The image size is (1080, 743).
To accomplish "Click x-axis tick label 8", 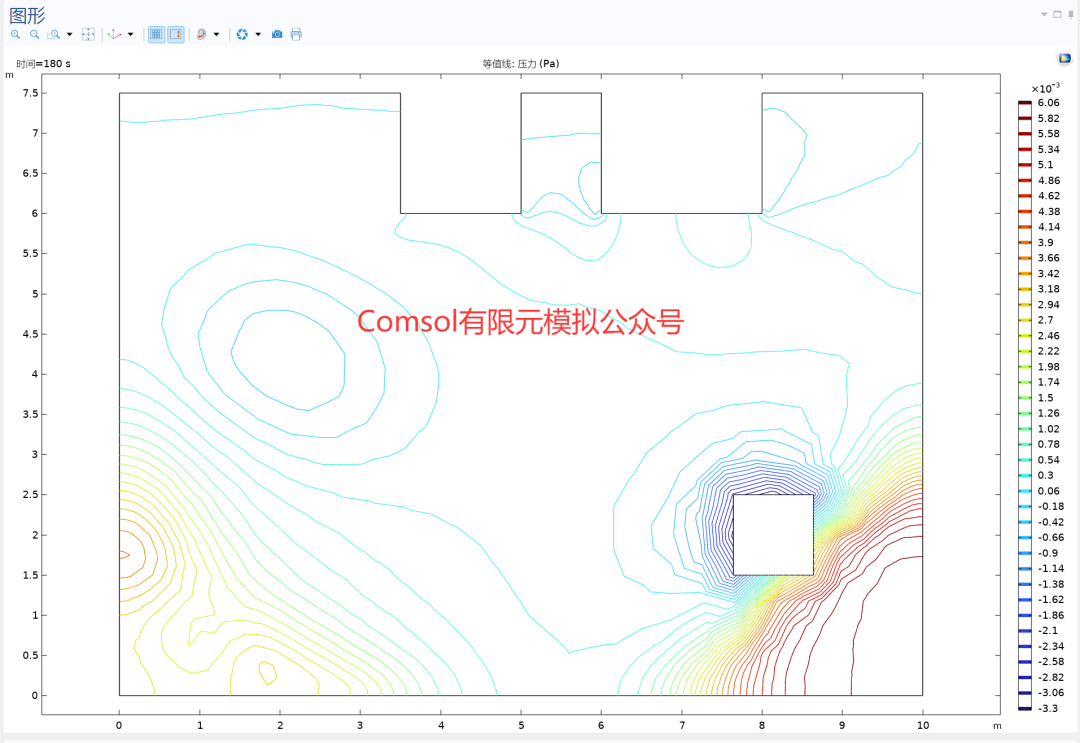I will pyautogui.click(x=762, y=725).
